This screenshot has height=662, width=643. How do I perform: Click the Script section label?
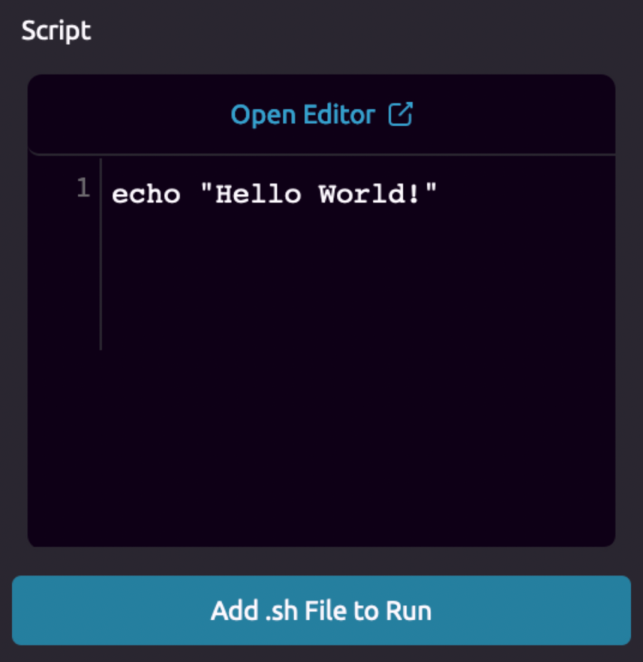click(56, 30)
